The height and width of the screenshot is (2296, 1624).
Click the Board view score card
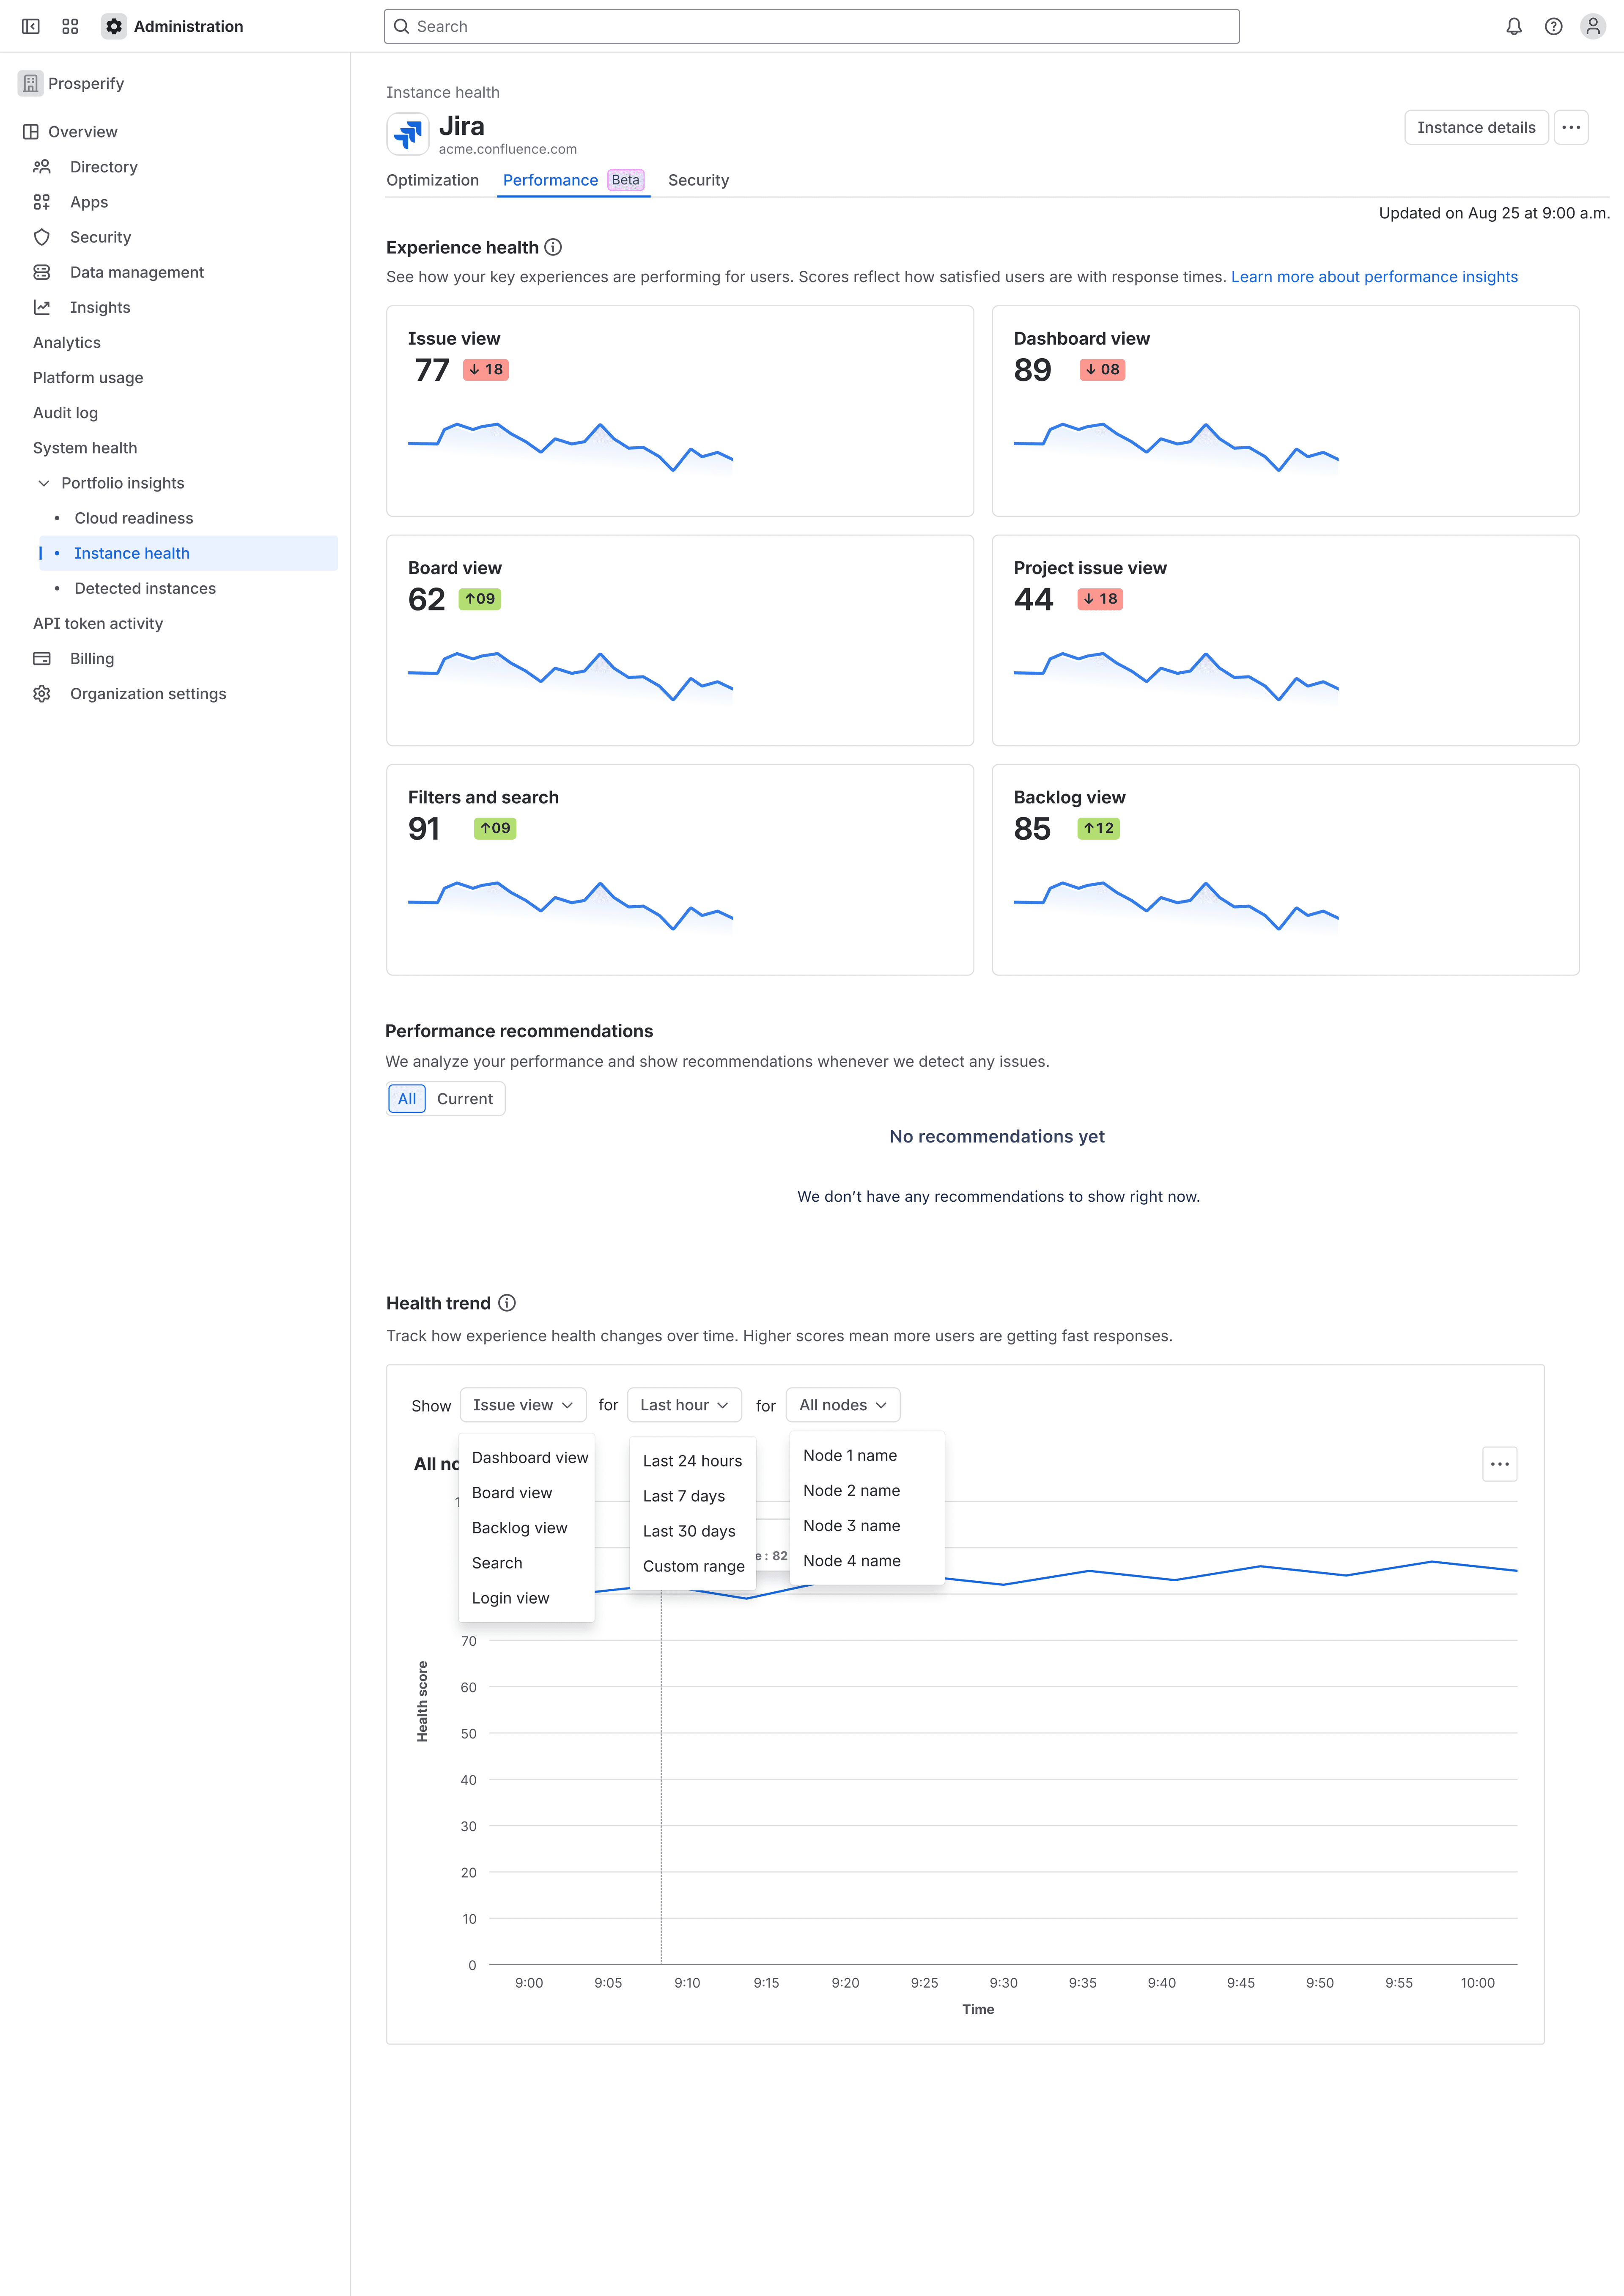[680, 640]
